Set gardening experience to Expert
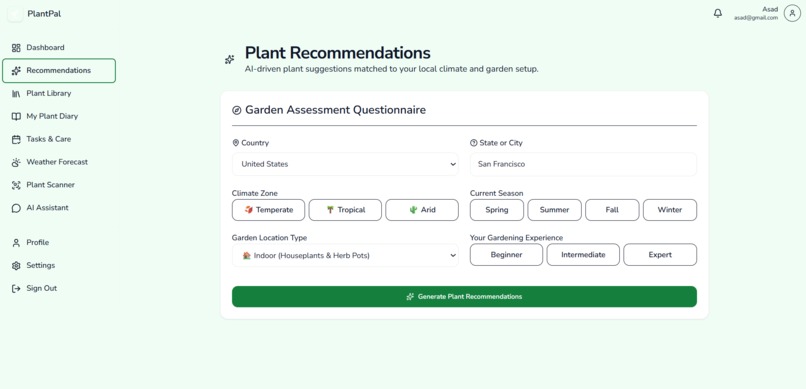Image resolution: width=806 pixels, height=389 pixels. click(660, 255)
